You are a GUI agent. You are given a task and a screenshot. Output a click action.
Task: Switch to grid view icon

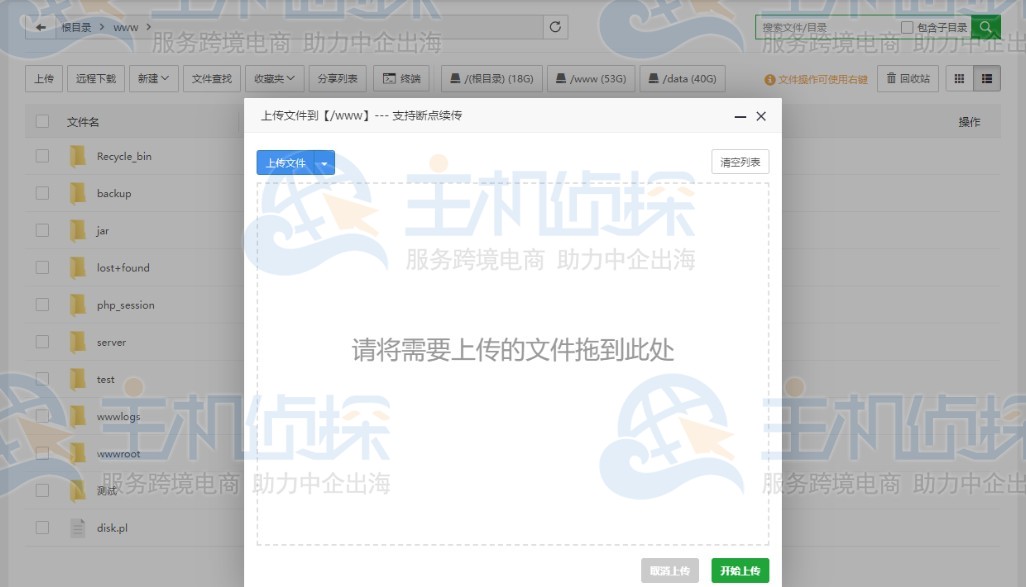(958, 77)
